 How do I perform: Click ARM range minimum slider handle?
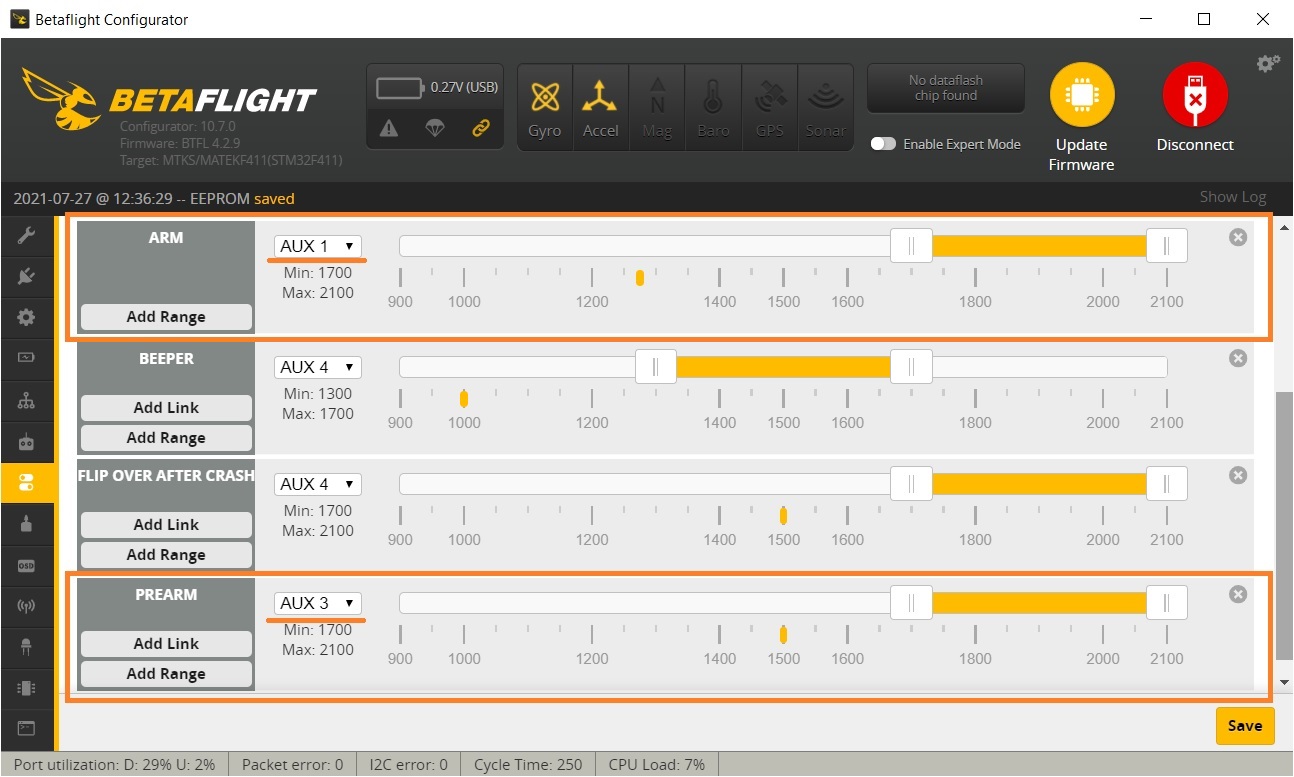[911, 246]
